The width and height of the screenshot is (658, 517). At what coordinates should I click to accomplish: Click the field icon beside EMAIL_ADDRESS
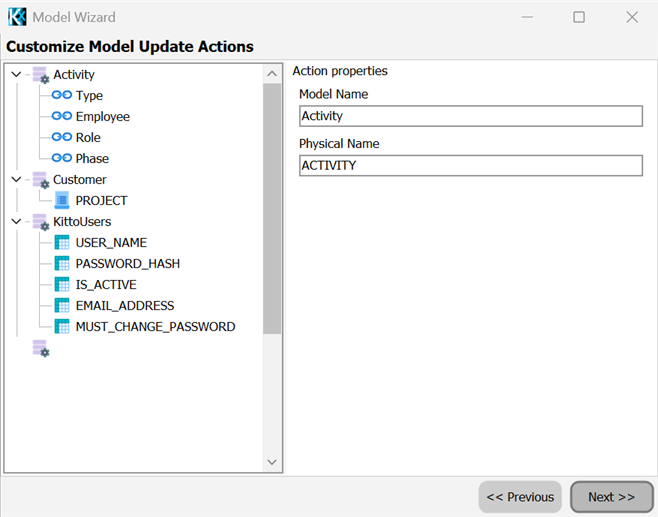(62, 306)
